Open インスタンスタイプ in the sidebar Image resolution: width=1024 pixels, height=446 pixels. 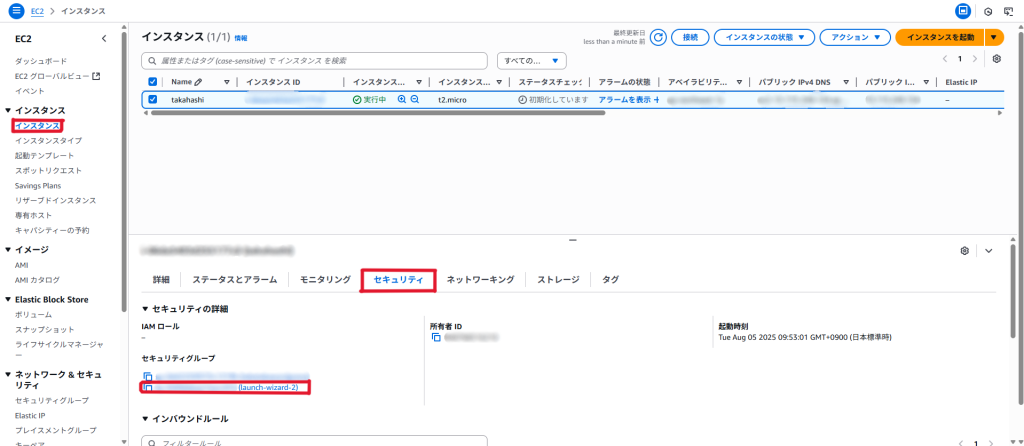[x=49, y=140]
